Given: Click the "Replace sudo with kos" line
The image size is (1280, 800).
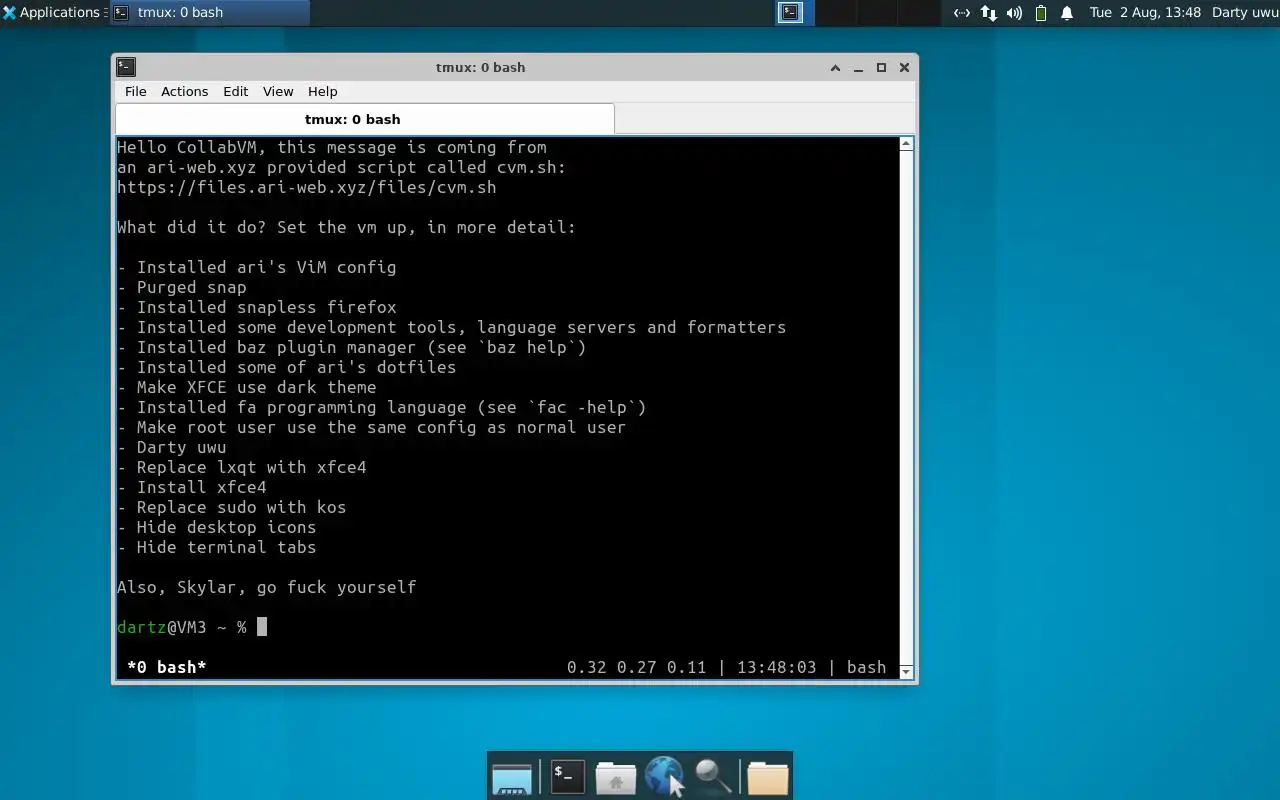Looking at the screenshot, I should (231, 507).
